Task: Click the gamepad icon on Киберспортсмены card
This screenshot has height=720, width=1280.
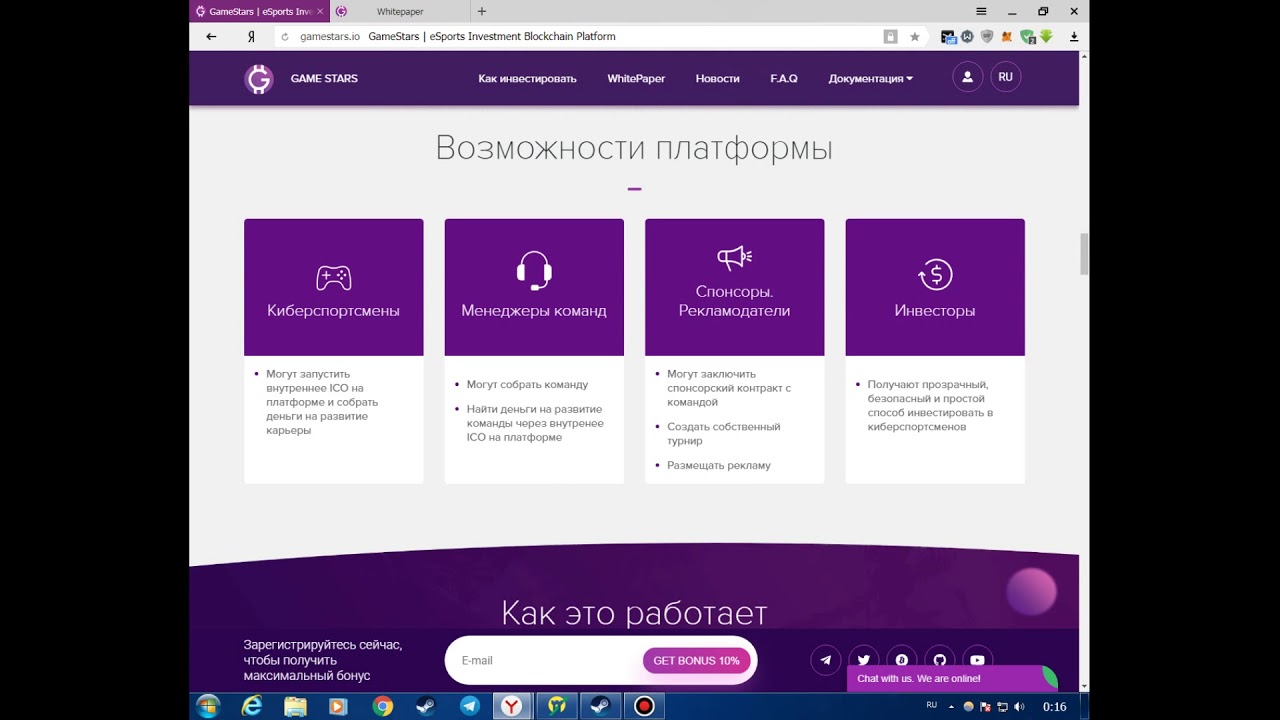Action: [x=333, y=277]
